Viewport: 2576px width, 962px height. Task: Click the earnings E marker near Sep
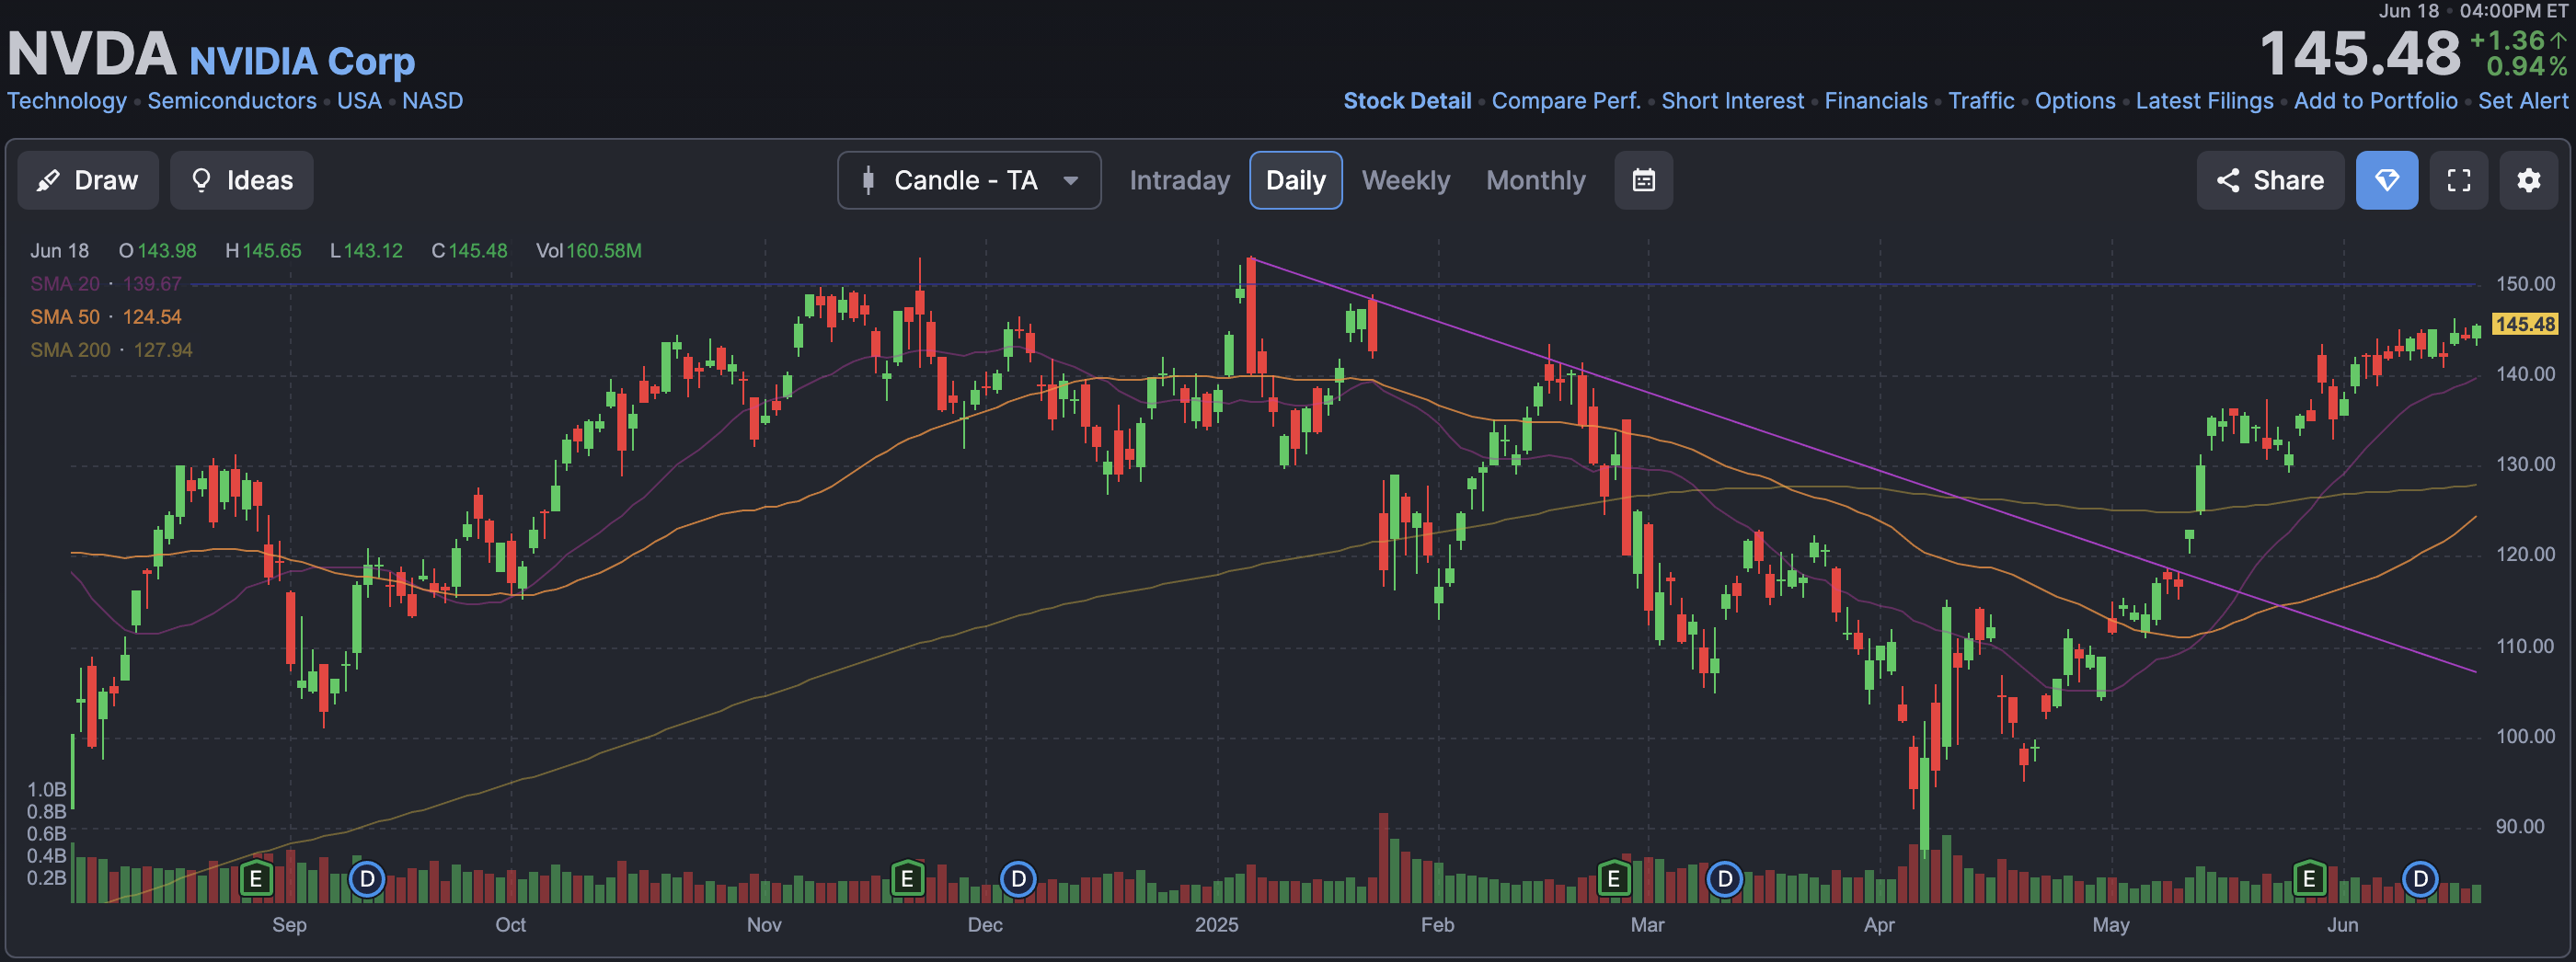(256, 879)
